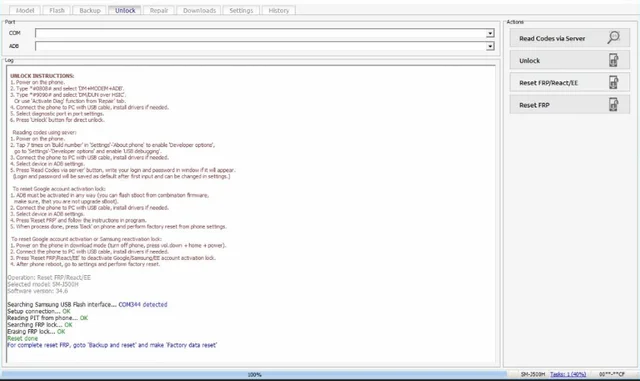Image resolution: width=640 pixels, height=381 pixels.
Task: Click the phone icon on the Unlock button
Action: [613, 60]
